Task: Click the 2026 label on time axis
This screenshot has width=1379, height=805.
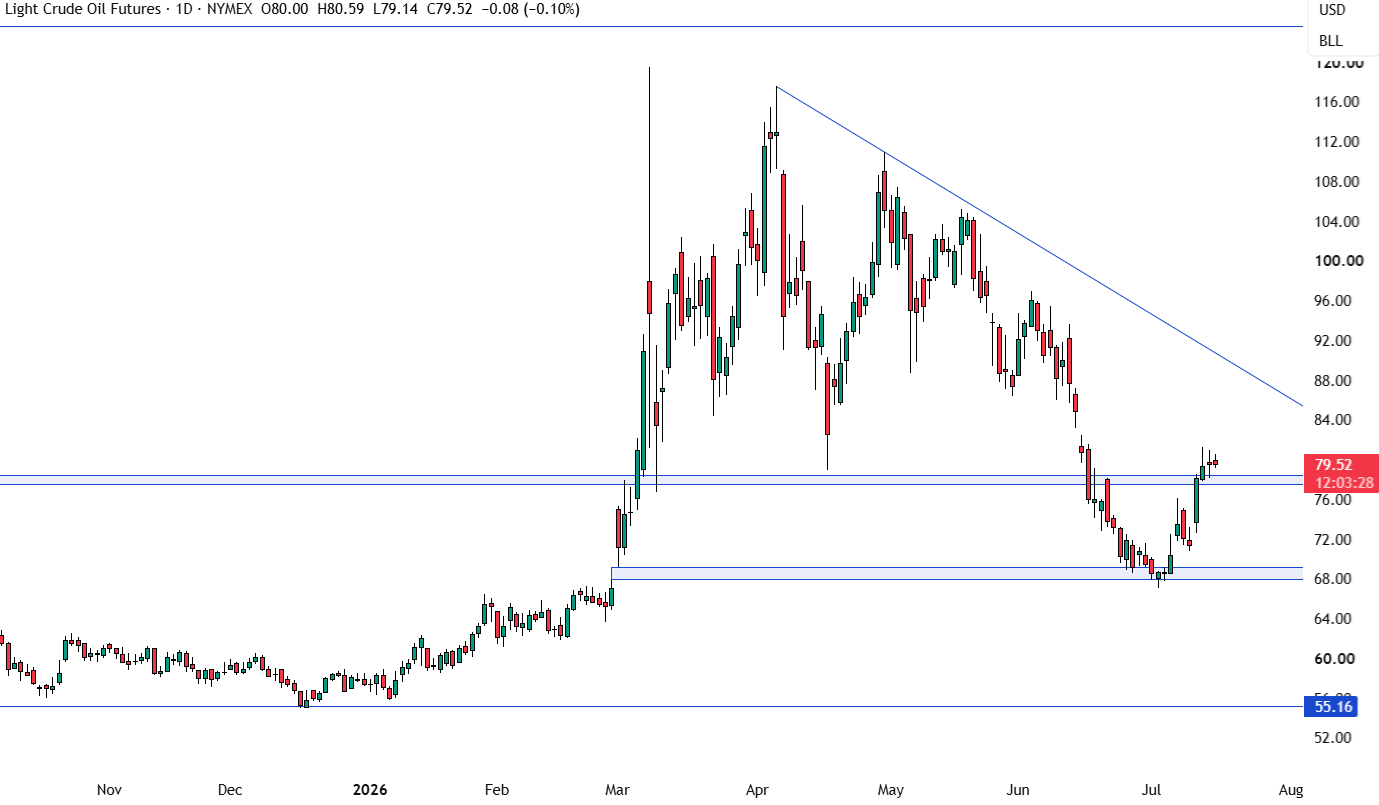Action: [369, 790]
